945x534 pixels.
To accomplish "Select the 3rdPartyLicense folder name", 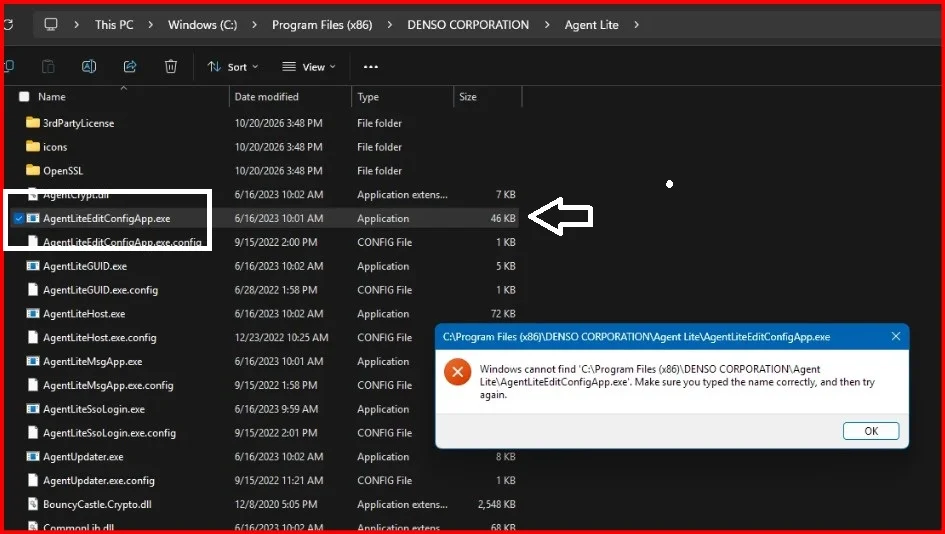I will click(78, 123).
